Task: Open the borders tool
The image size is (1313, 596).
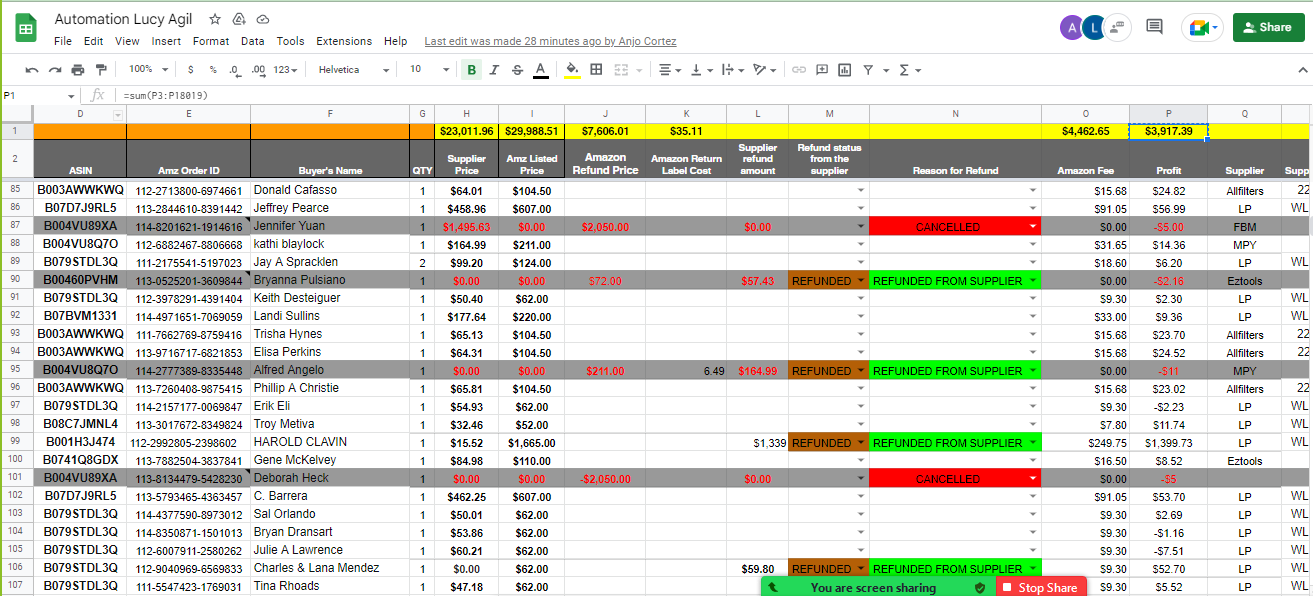Action: [596, 70]
